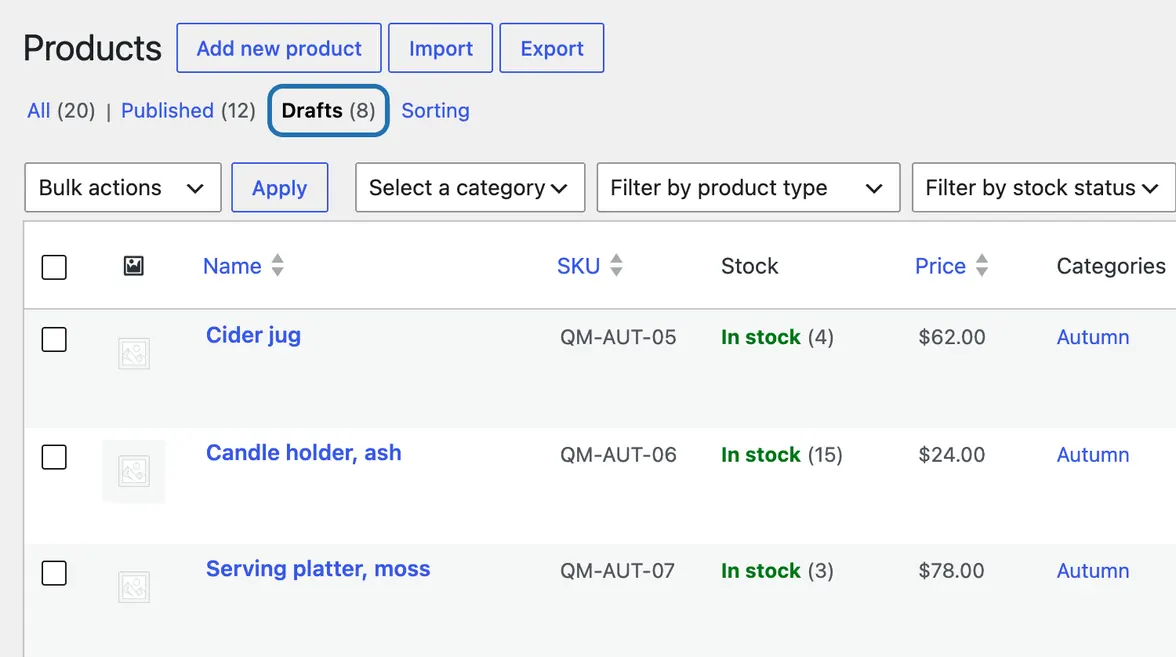
Task: Click Serving platter, moss placeholder thumbnail
Action: pyautogui.click(x=134, y=587)
